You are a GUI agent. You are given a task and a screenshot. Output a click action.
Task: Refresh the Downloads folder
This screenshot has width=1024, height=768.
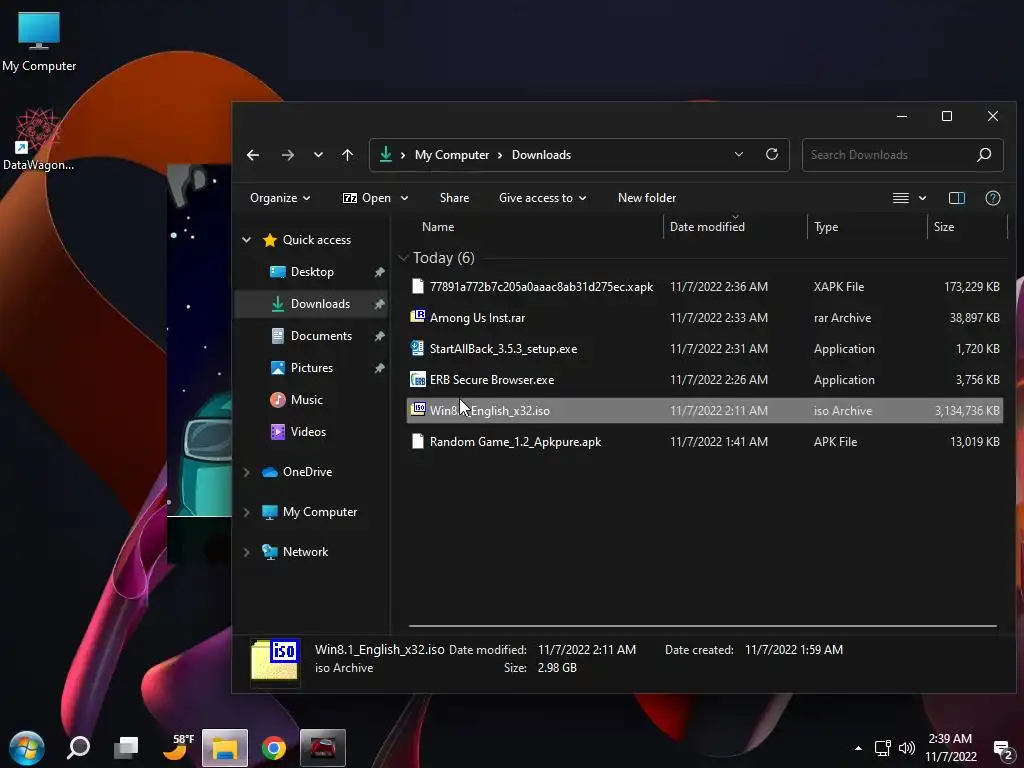(x=772, y=155)
